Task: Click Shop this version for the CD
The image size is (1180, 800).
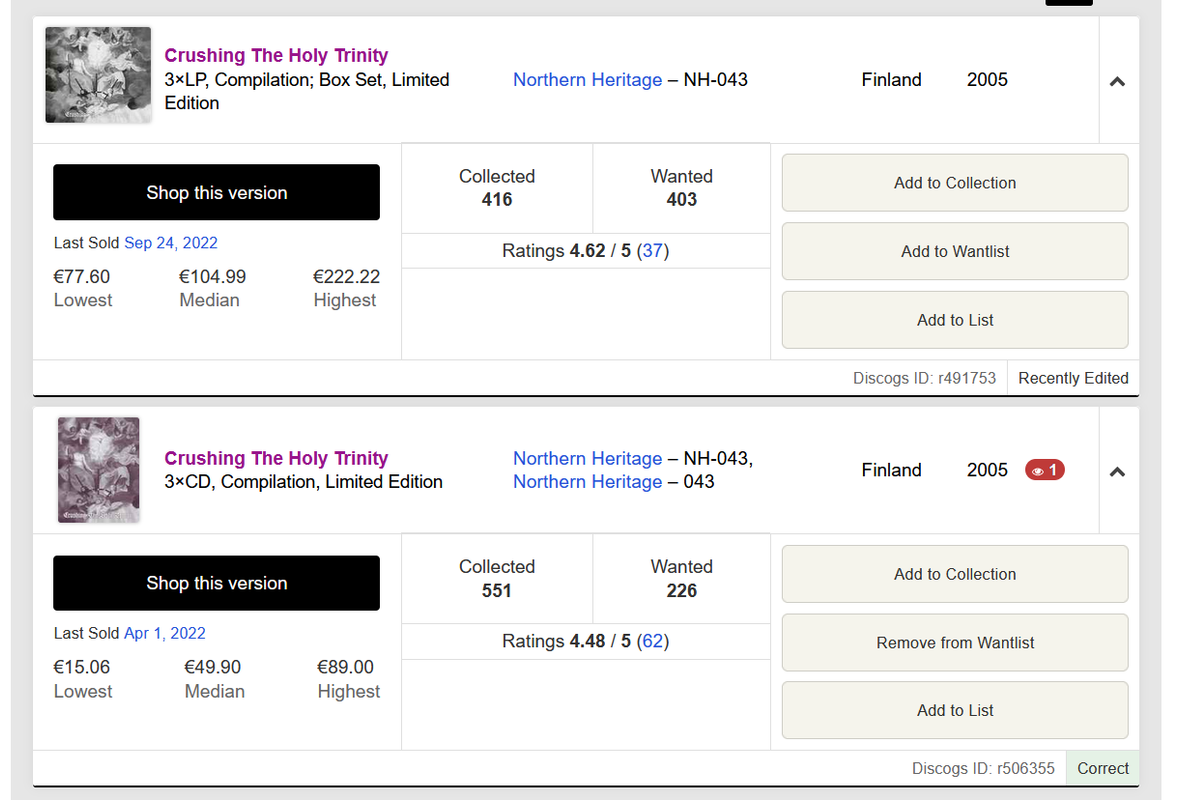Action: [x=216, y=583]
